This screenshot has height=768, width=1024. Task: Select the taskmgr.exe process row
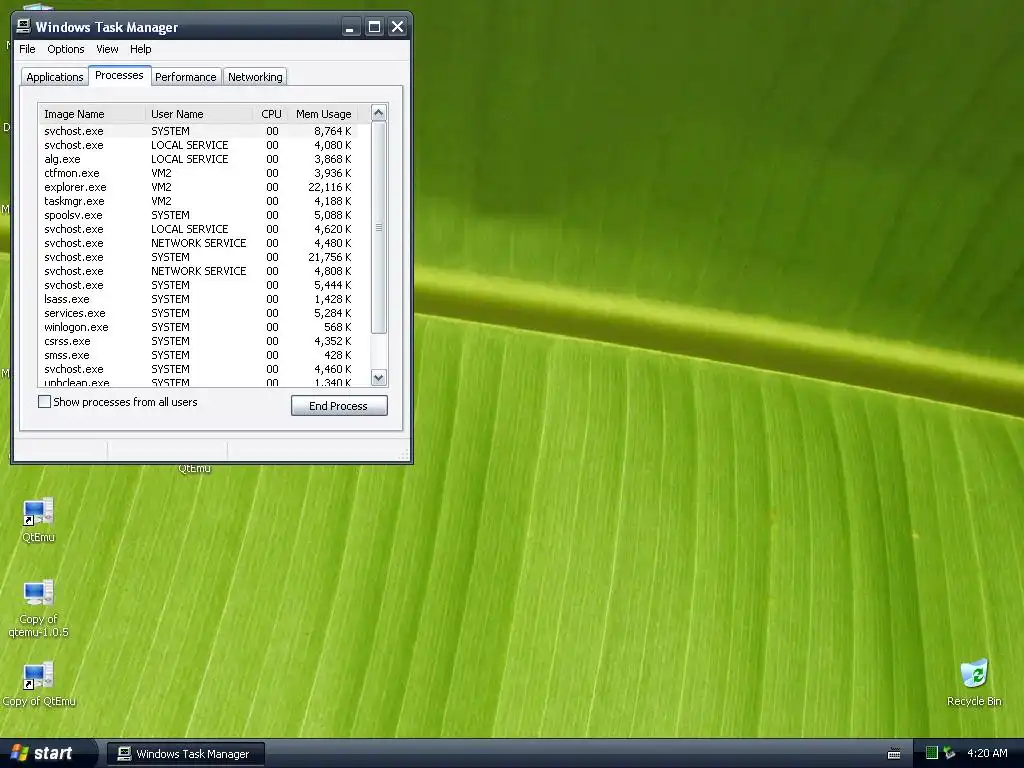(198, 201)
